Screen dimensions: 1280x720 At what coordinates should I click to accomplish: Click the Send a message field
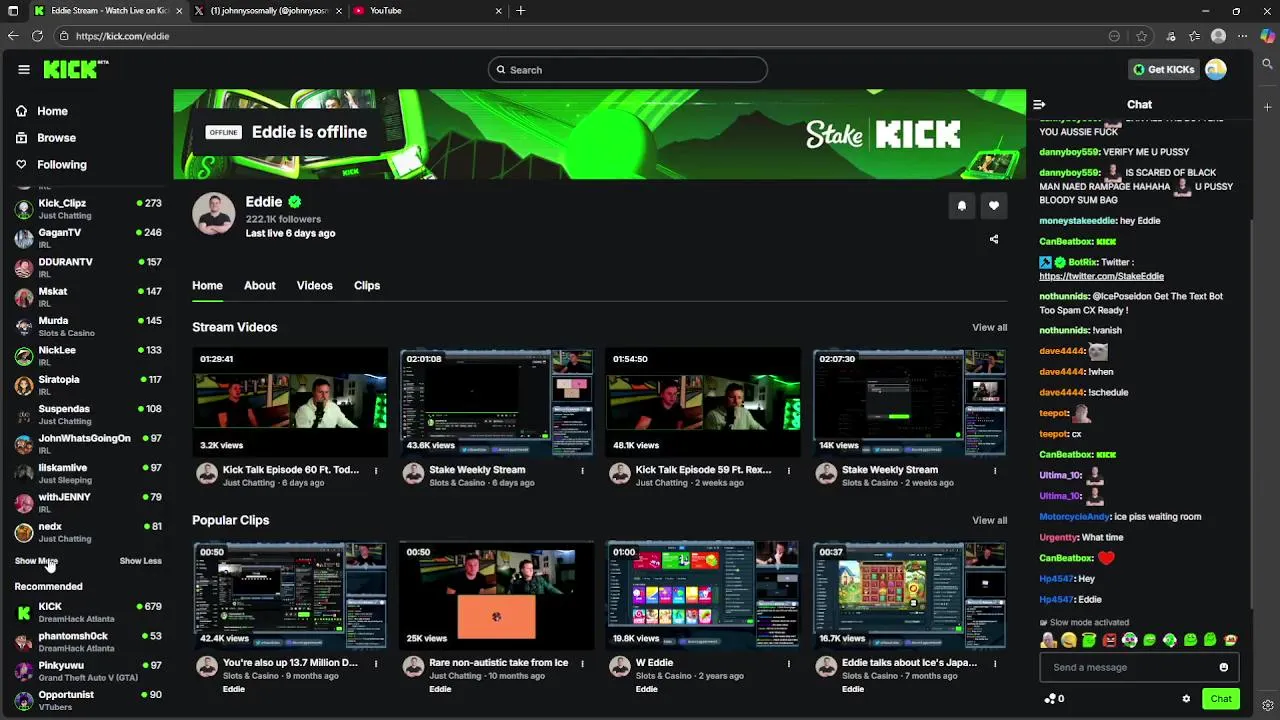(x=1139, y=668)
